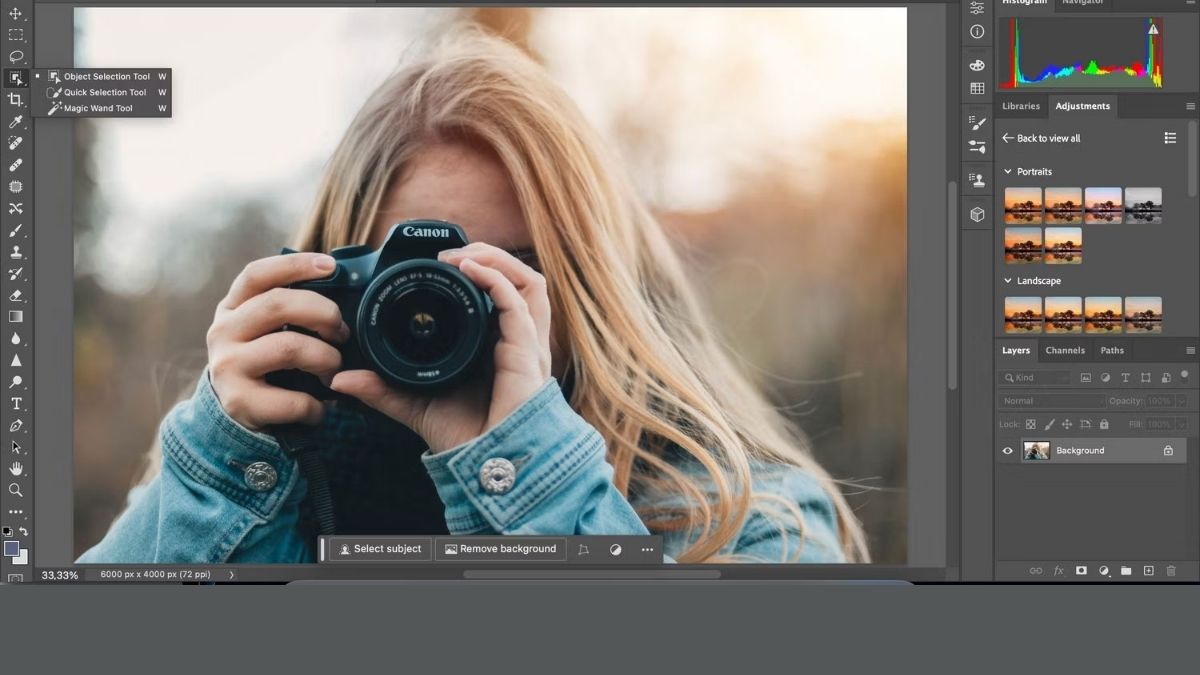Screen dimensions: 1200x675
Task: Select the Clone Stamp tool
Action: [x=15, y=252]
